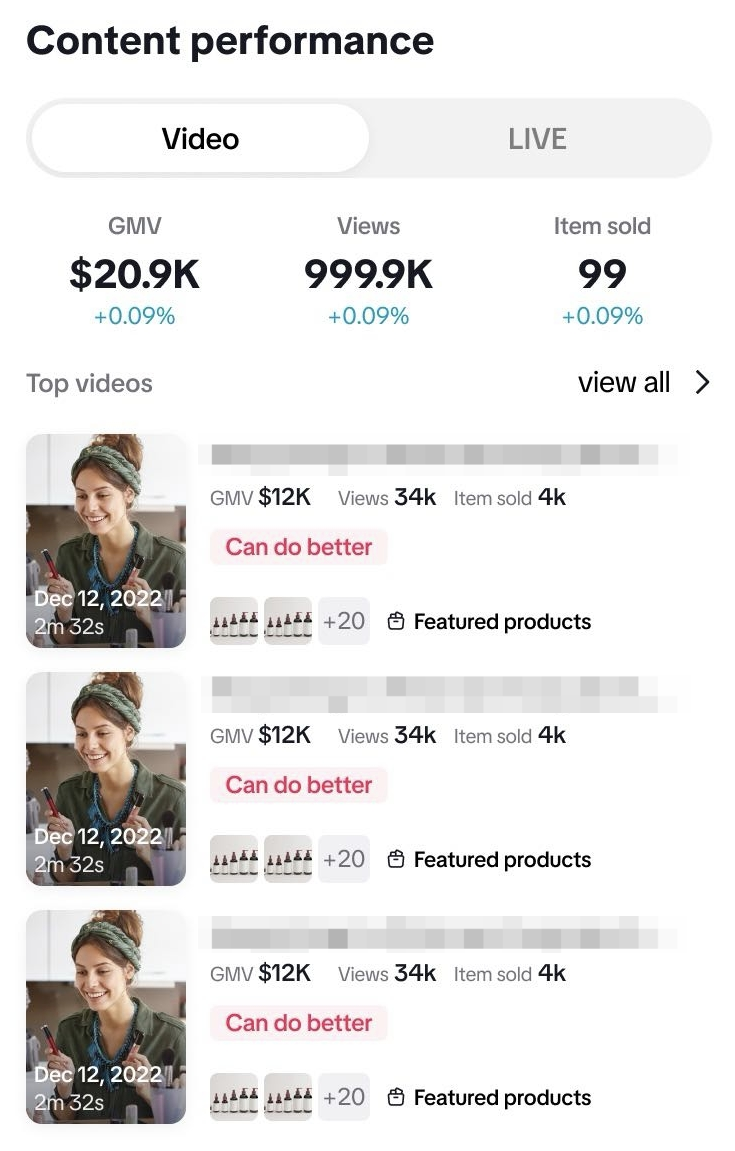Open the view all link
This screenshot has height=1151, width=735.
click(623, 382)
